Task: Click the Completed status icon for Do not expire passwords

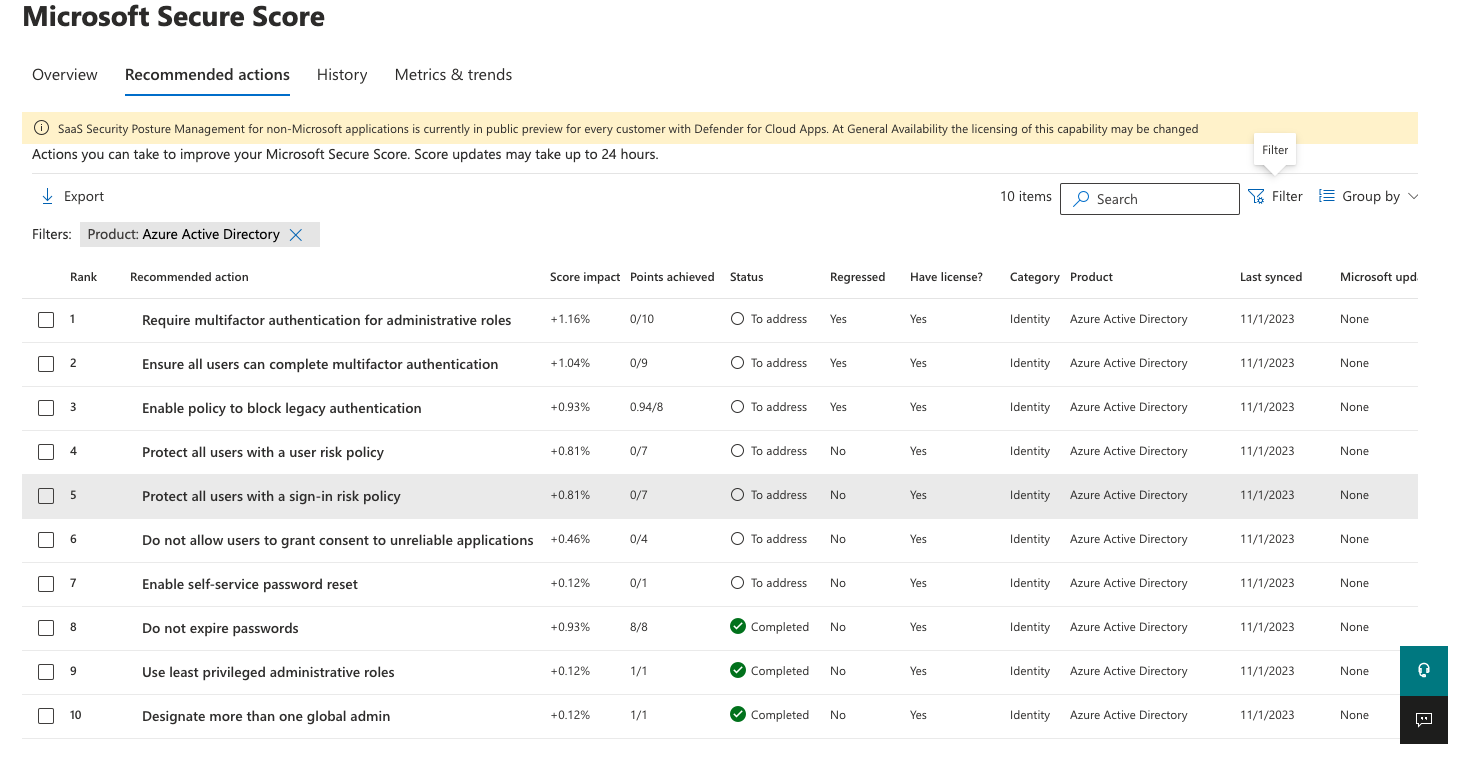Action: coord(738,626)
